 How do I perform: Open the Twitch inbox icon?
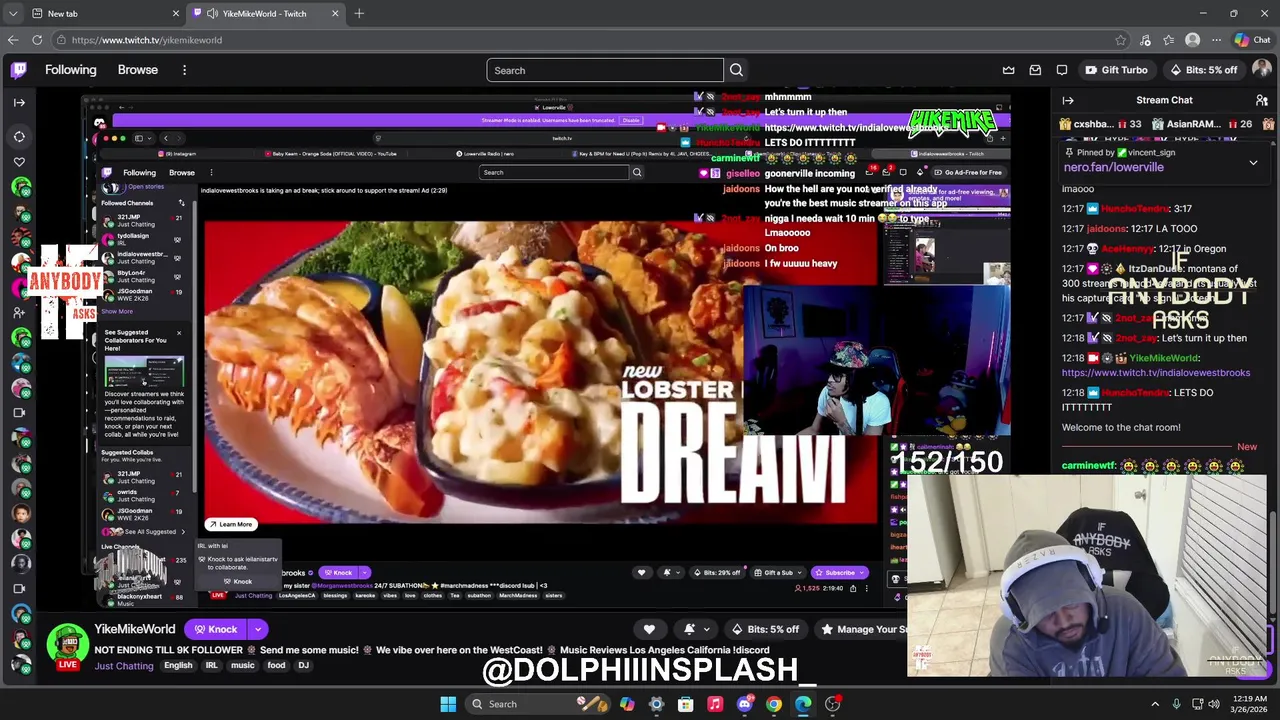[x=1035, y=70]
